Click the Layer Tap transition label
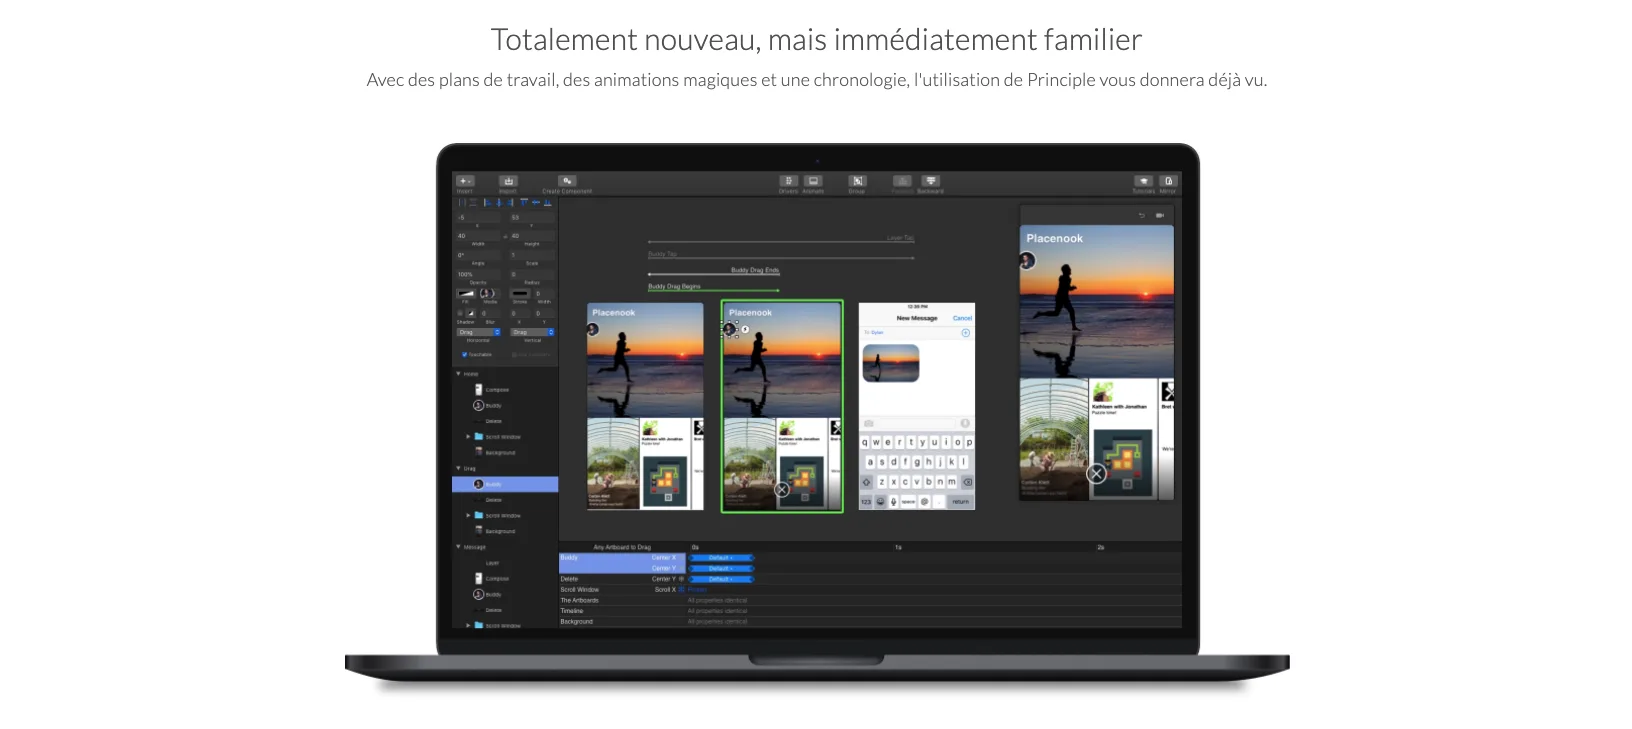Viewport: 1632px width, 729px height. pyautogui.click(x=901, y=238)
